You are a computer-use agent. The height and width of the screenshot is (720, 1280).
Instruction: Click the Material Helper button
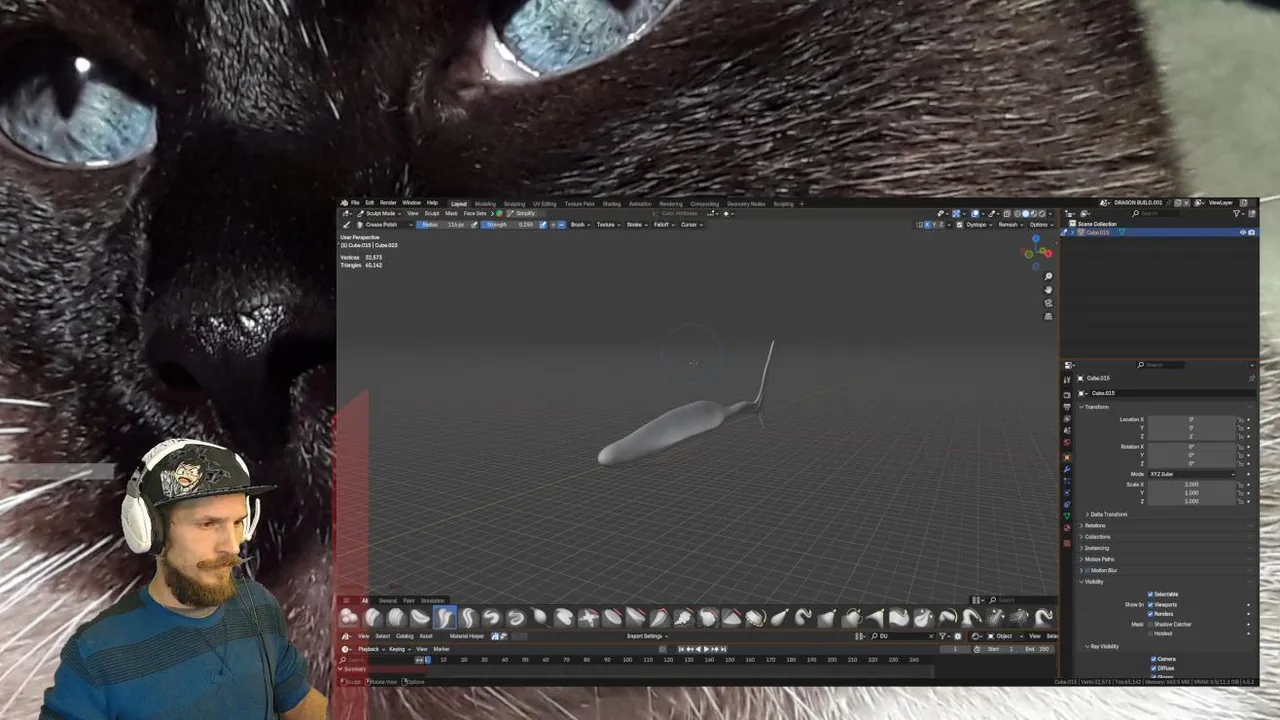[x=467, y=636]
